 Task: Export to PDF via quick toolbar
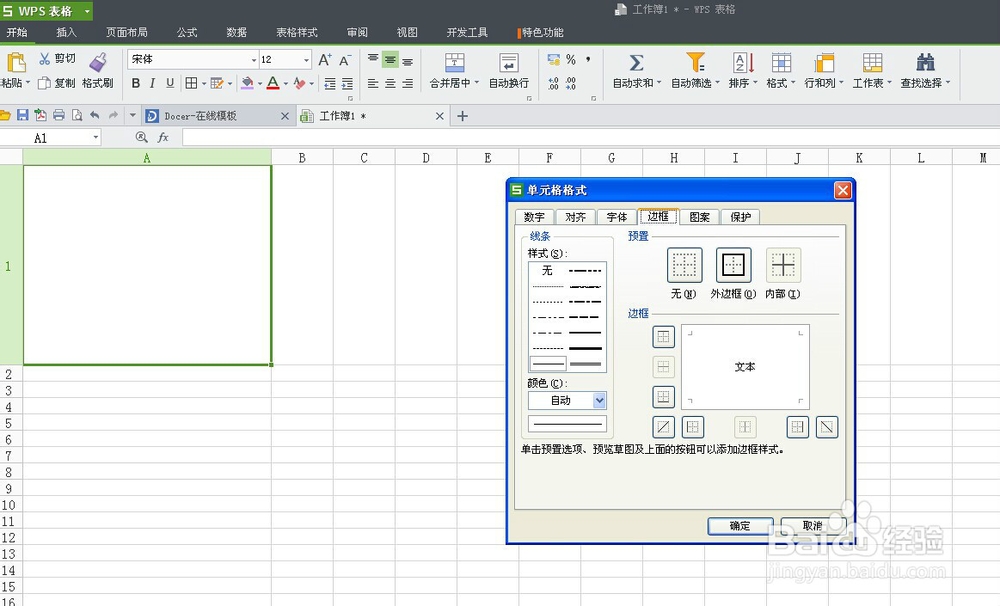(x=40, y=115)
